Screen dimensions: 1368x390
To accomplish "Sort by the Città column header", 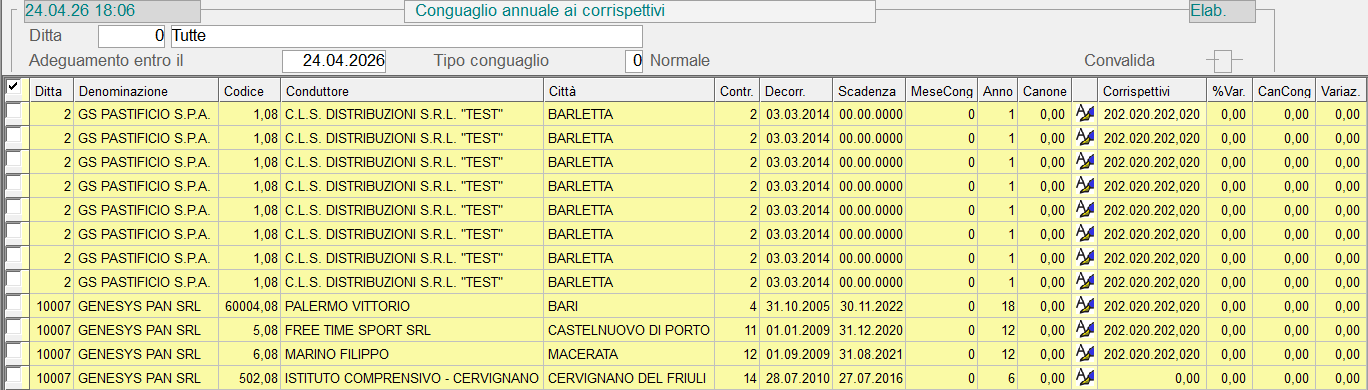I will [x=629, y=90].
